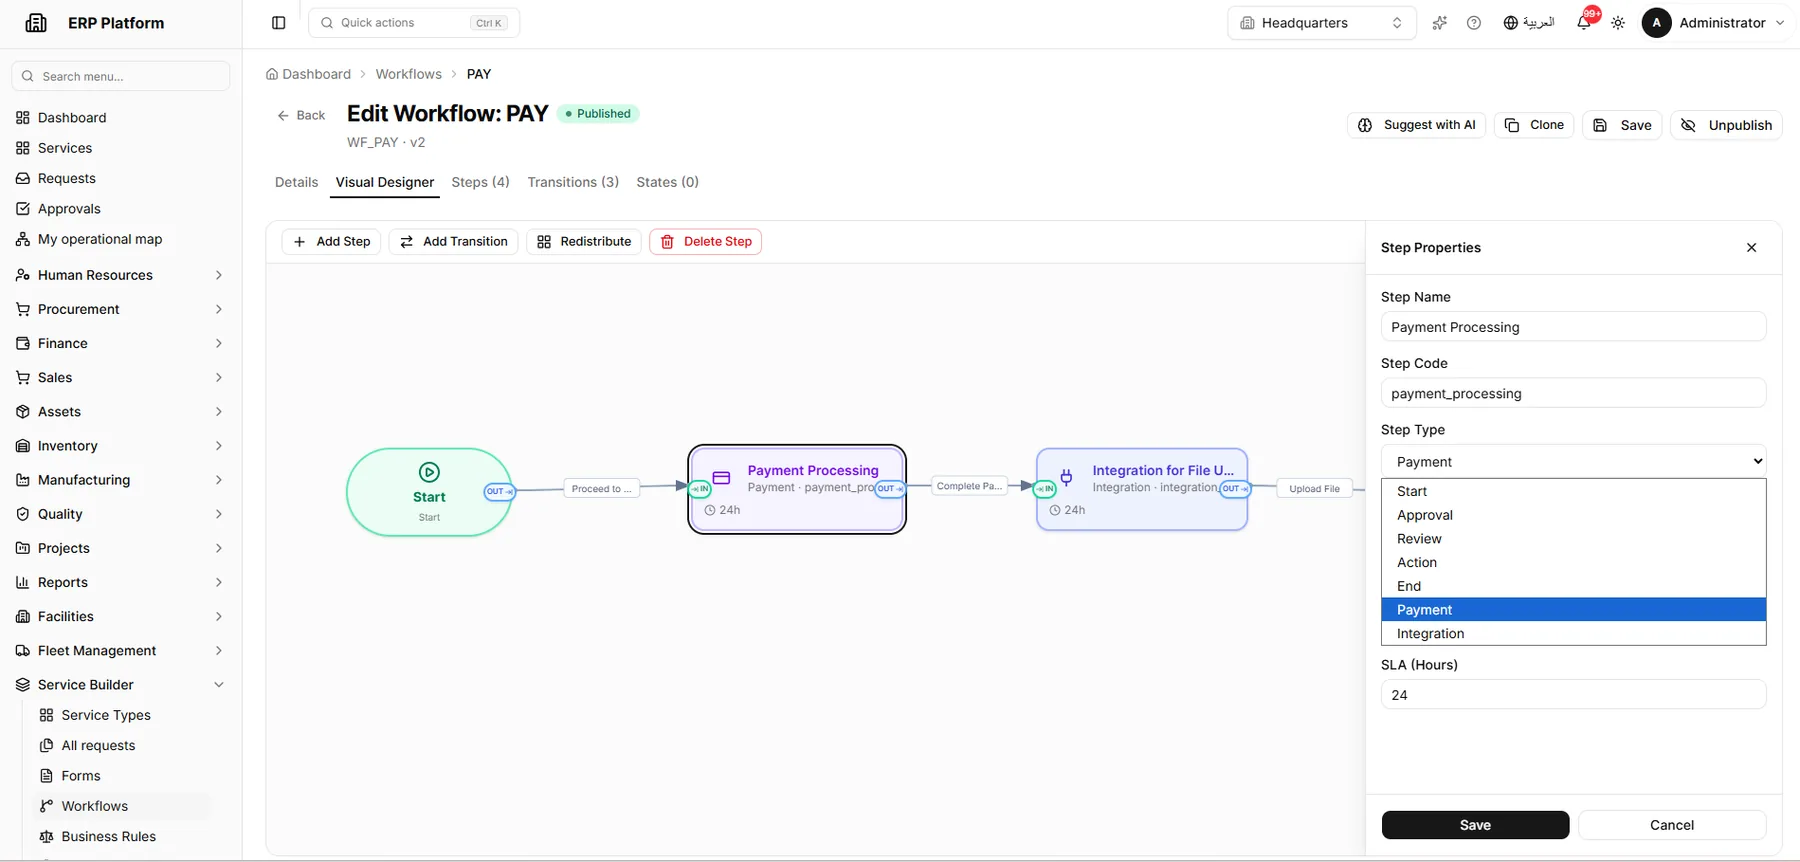Click the Step Name input field
This screenshot has height=862, width=1800.
[x=1573, y=327]
